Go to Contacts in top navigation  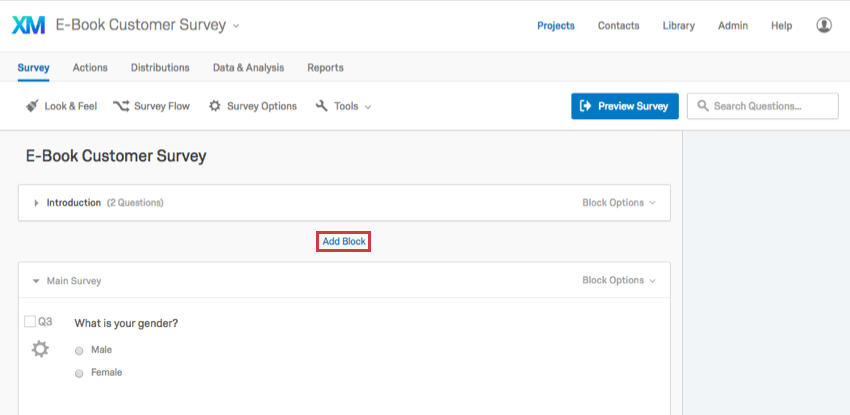pyautogui.click(x=619, y=25)
